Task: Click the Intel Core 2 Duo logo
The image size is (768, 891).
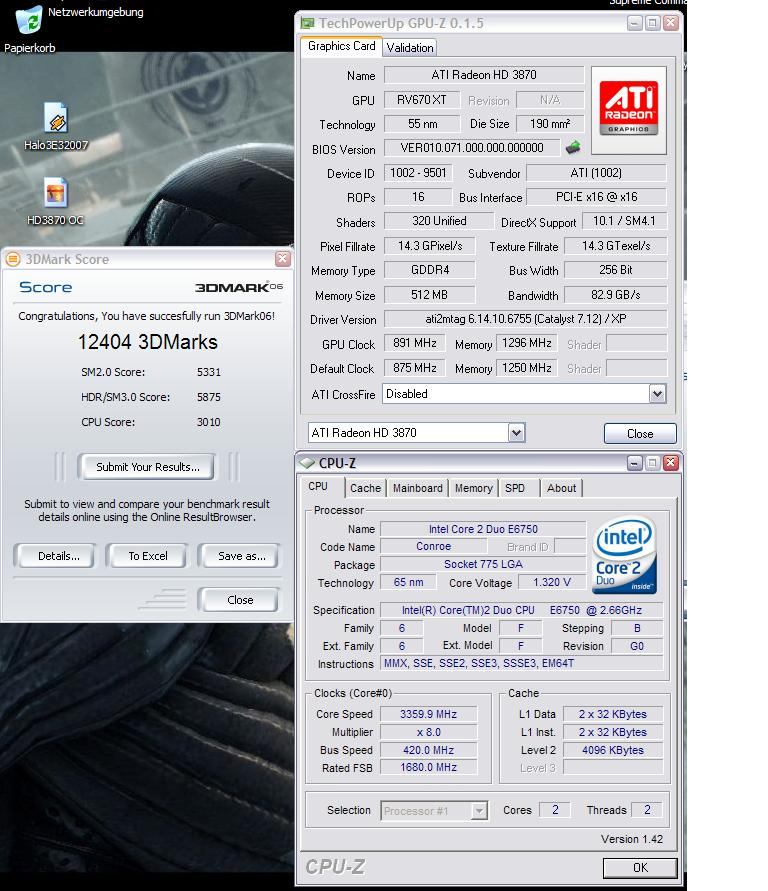Action: coord(624,555)
